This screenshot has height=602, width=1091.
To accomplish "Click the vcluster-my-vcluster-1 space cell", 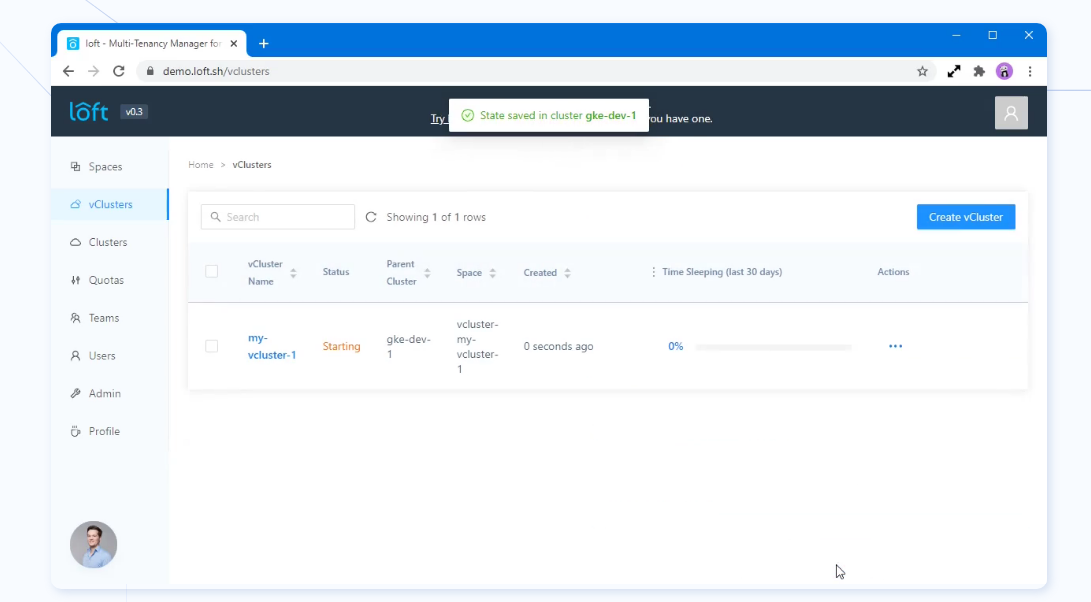I will click(477, 347).
